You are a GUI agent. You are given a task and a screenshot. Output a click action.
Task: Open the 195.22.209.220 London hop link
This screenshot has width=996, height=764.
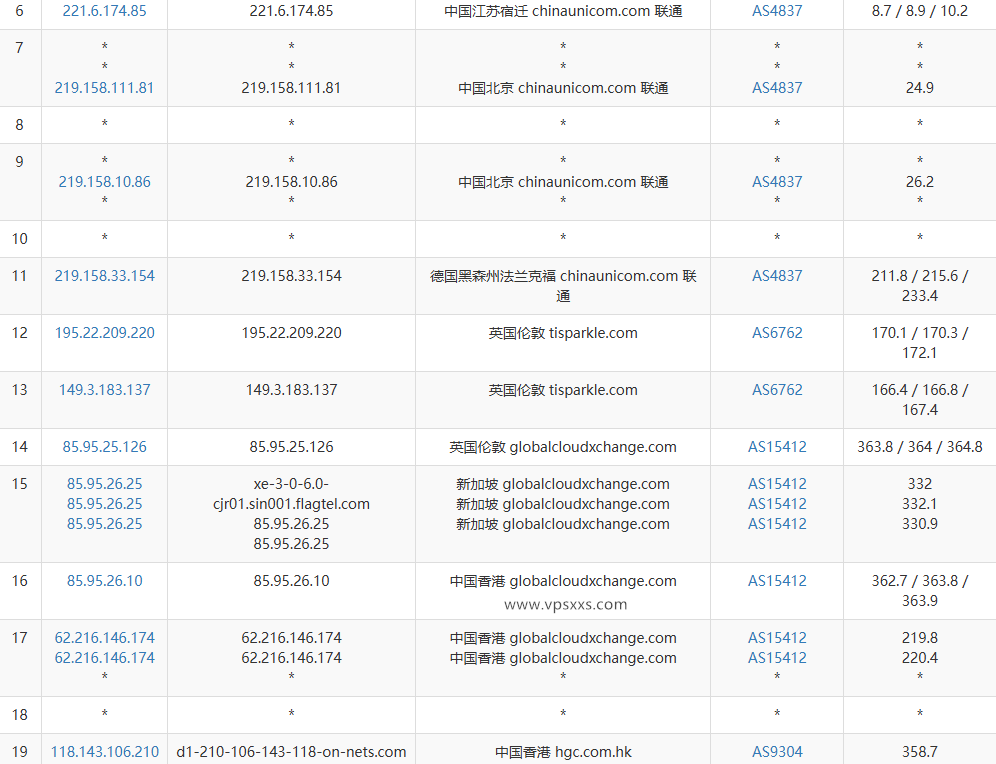pyautogui.click(x=104, y=332)
